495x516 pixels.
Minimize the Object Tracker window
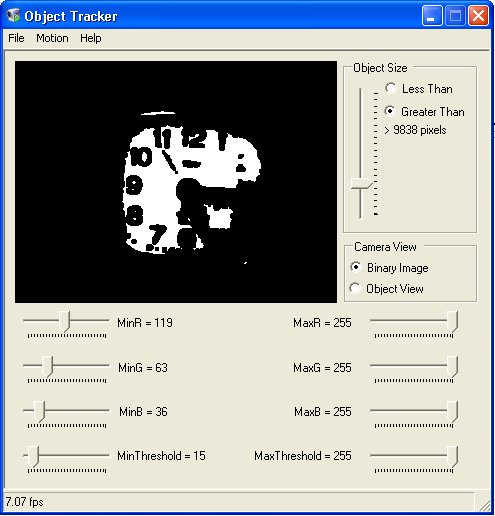[x=432, y=15]
